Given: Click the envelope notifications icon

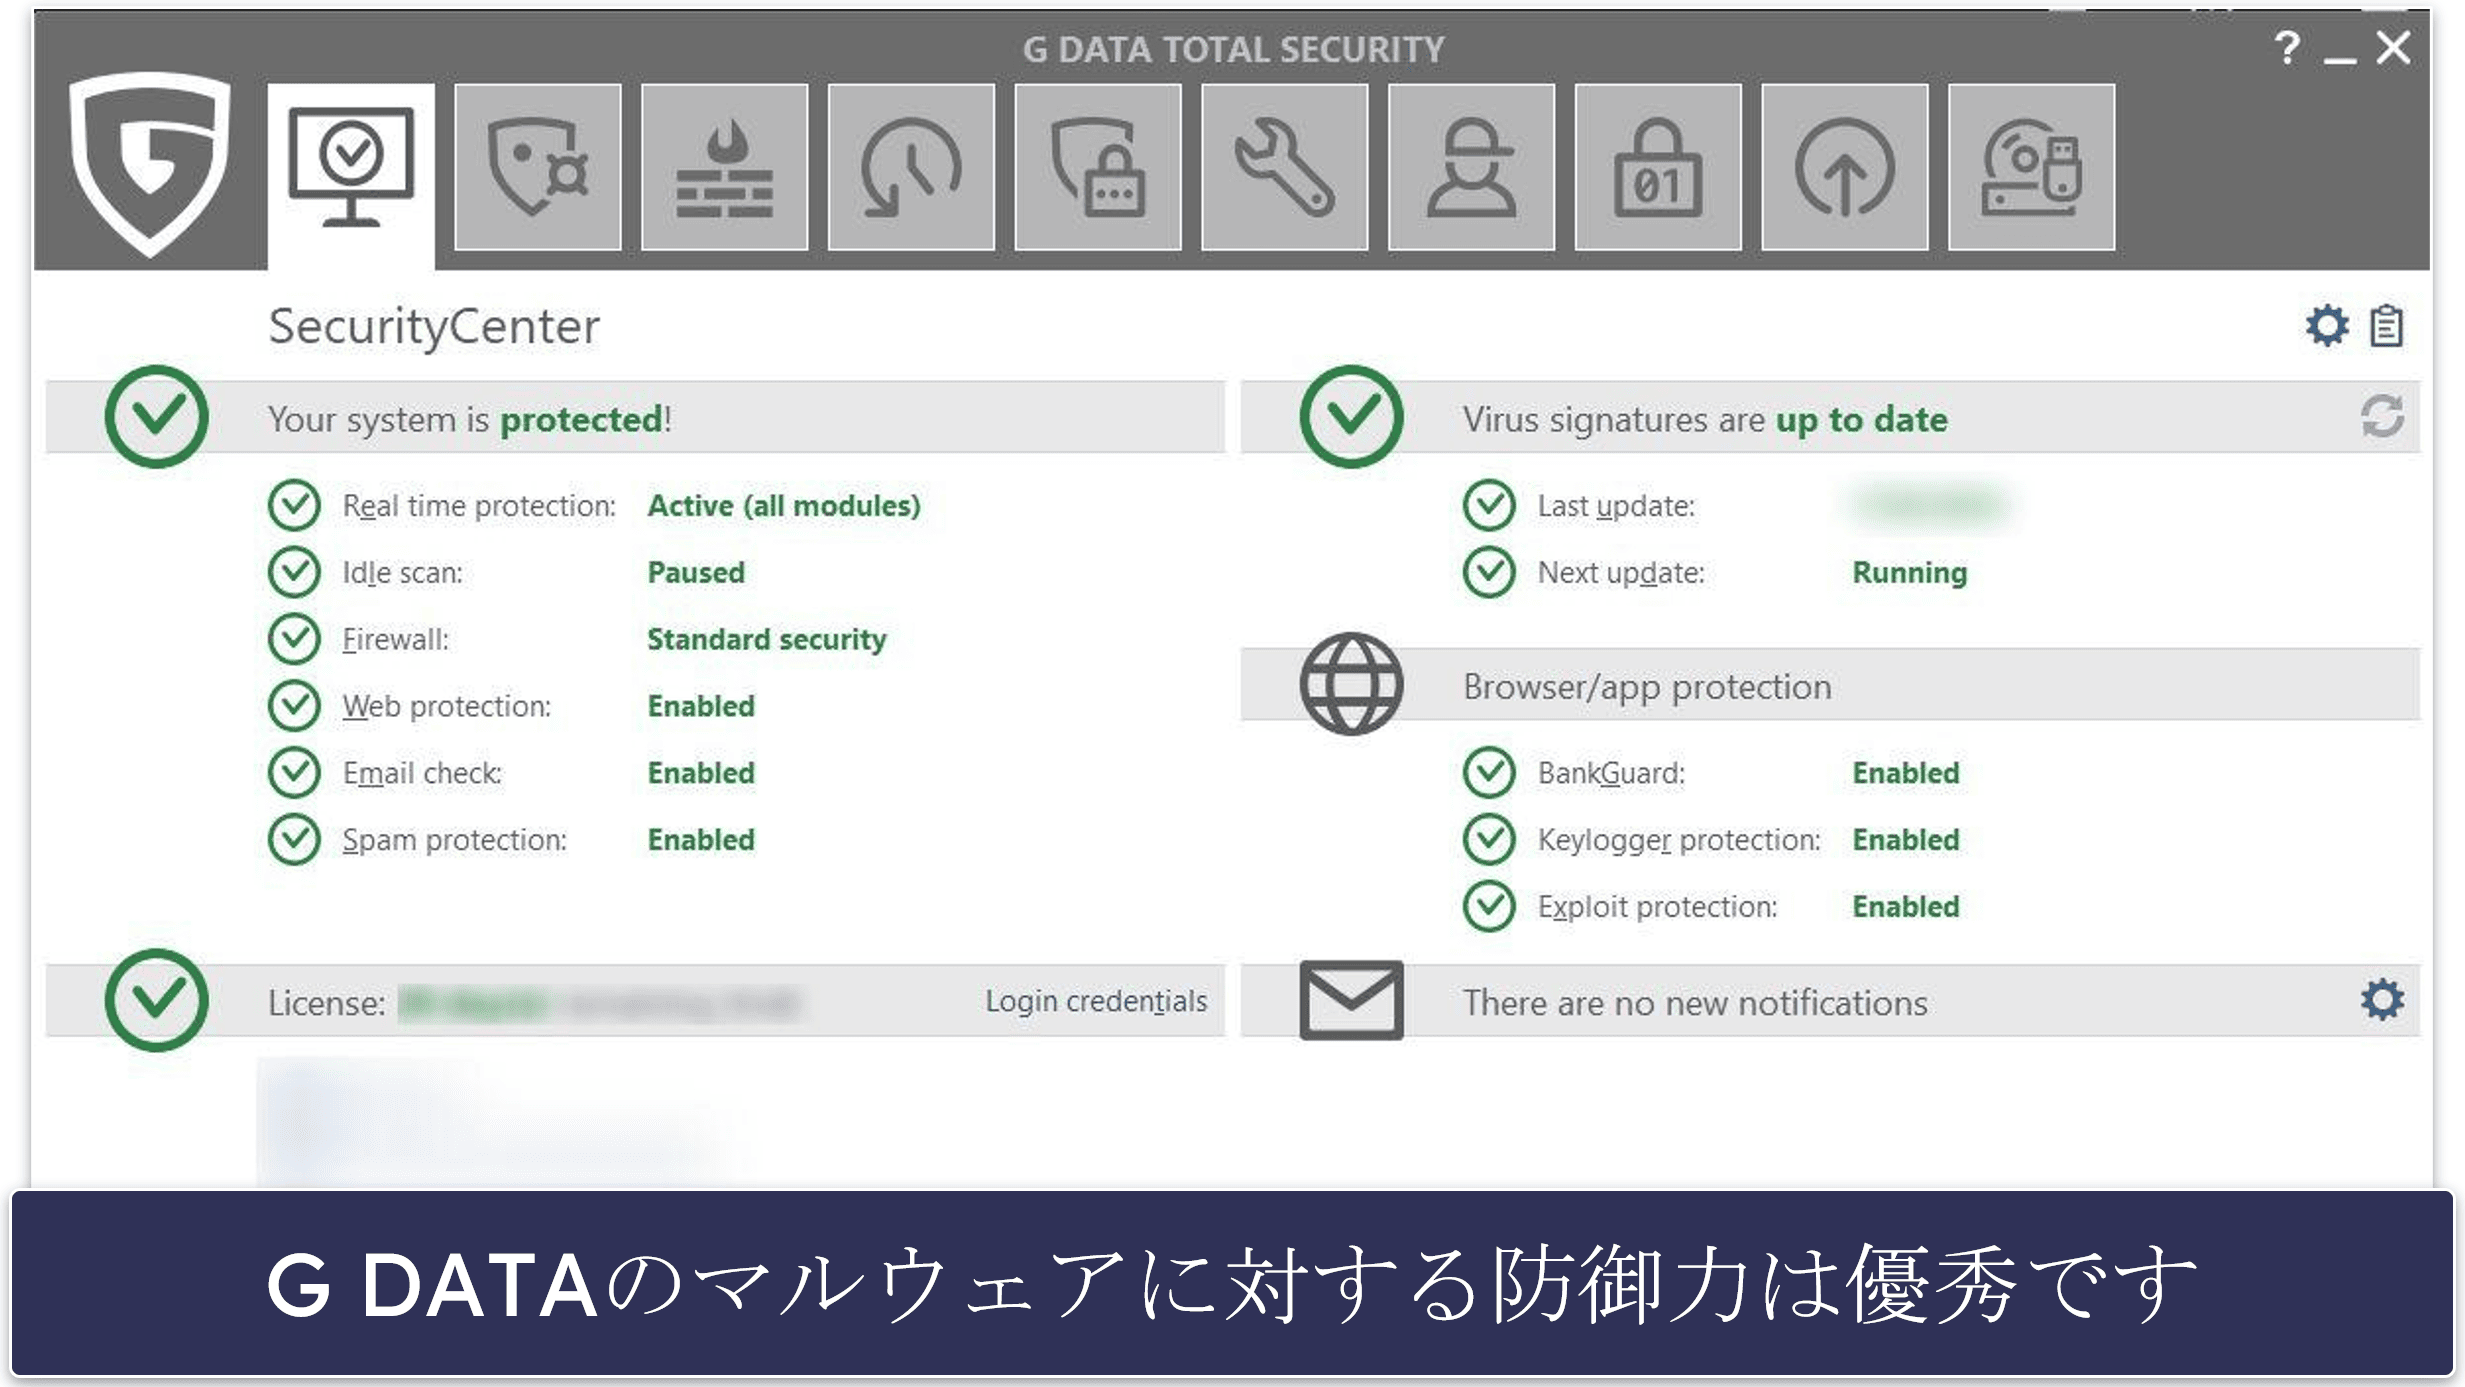Looking at the screenshot, I should click(x=1351, y=1000).
